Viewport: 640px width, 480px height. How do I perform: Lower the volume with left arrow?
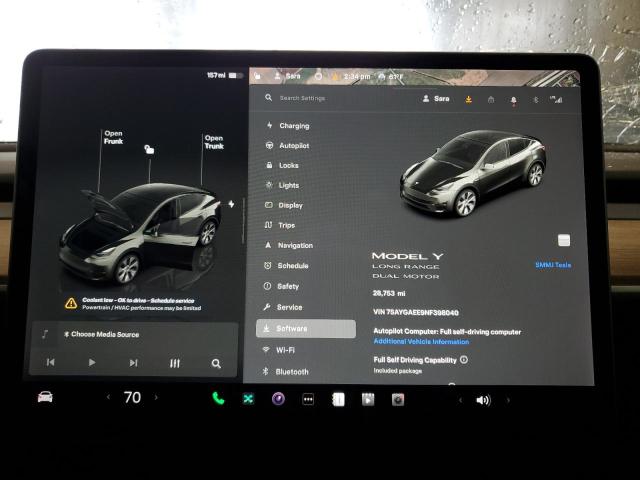pyautogui.click(x=460, y=400)
